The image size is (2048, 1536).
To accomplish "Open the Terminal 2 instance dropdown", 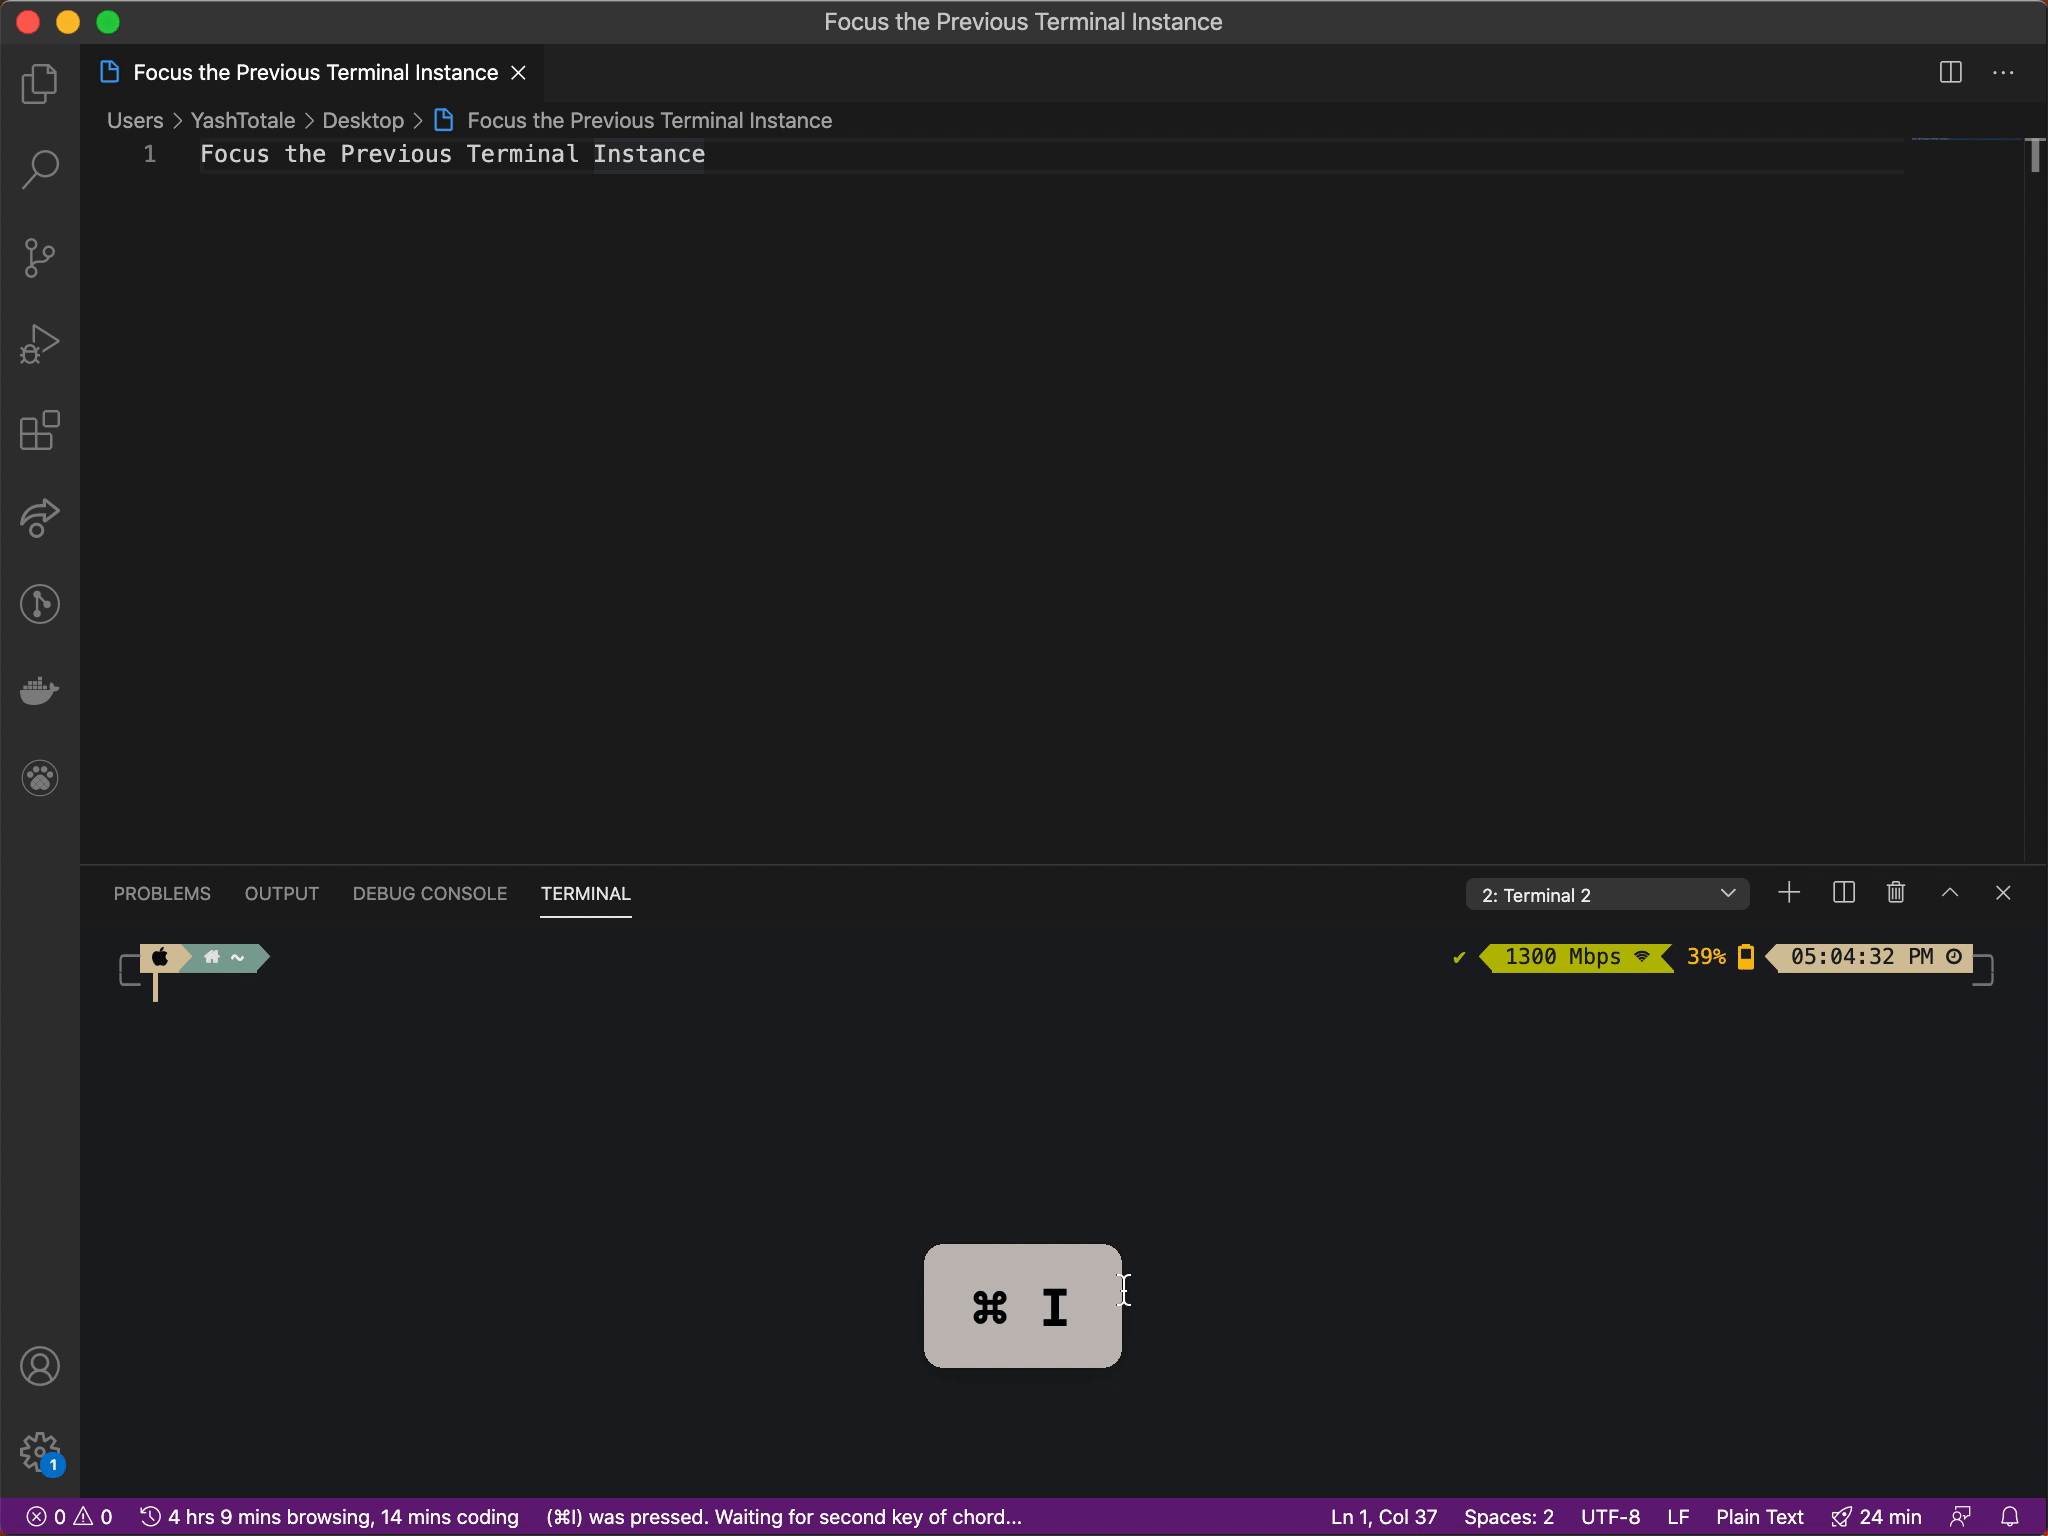I will click(x=1604, y=893).
